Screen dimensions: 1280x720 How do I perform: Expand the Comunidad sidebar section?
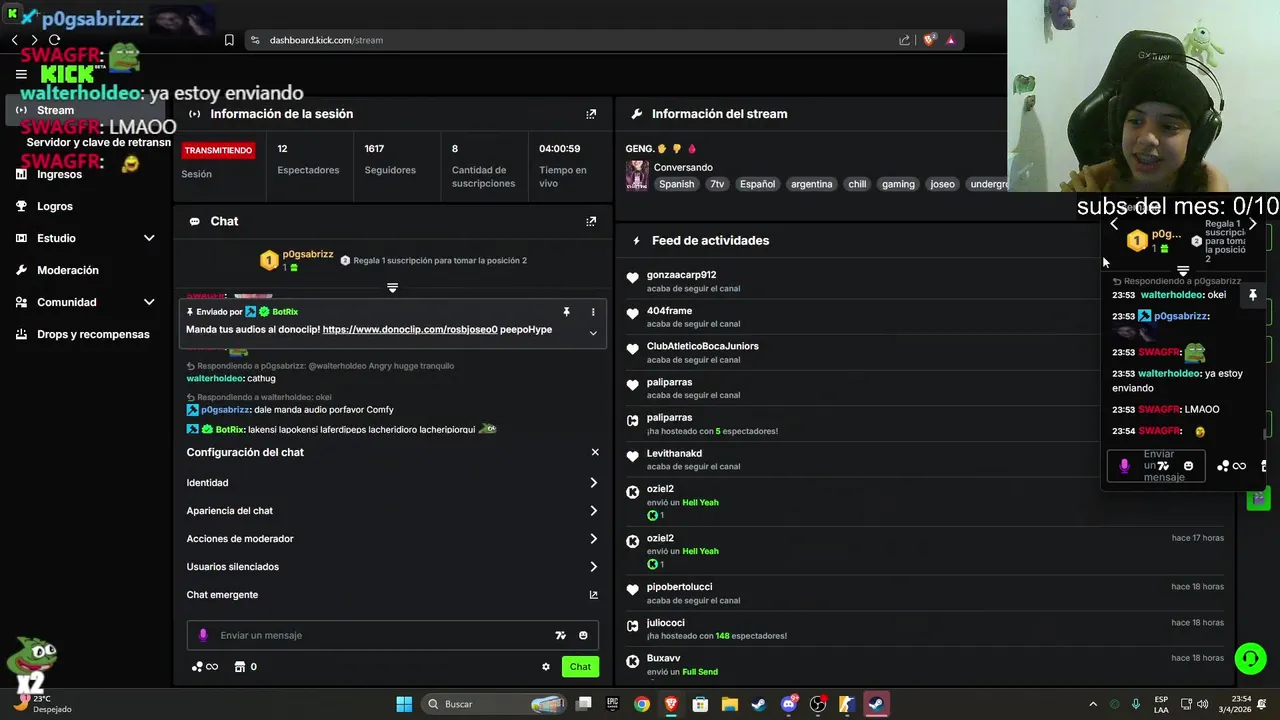pyautogui.click(x=86, y=302)
